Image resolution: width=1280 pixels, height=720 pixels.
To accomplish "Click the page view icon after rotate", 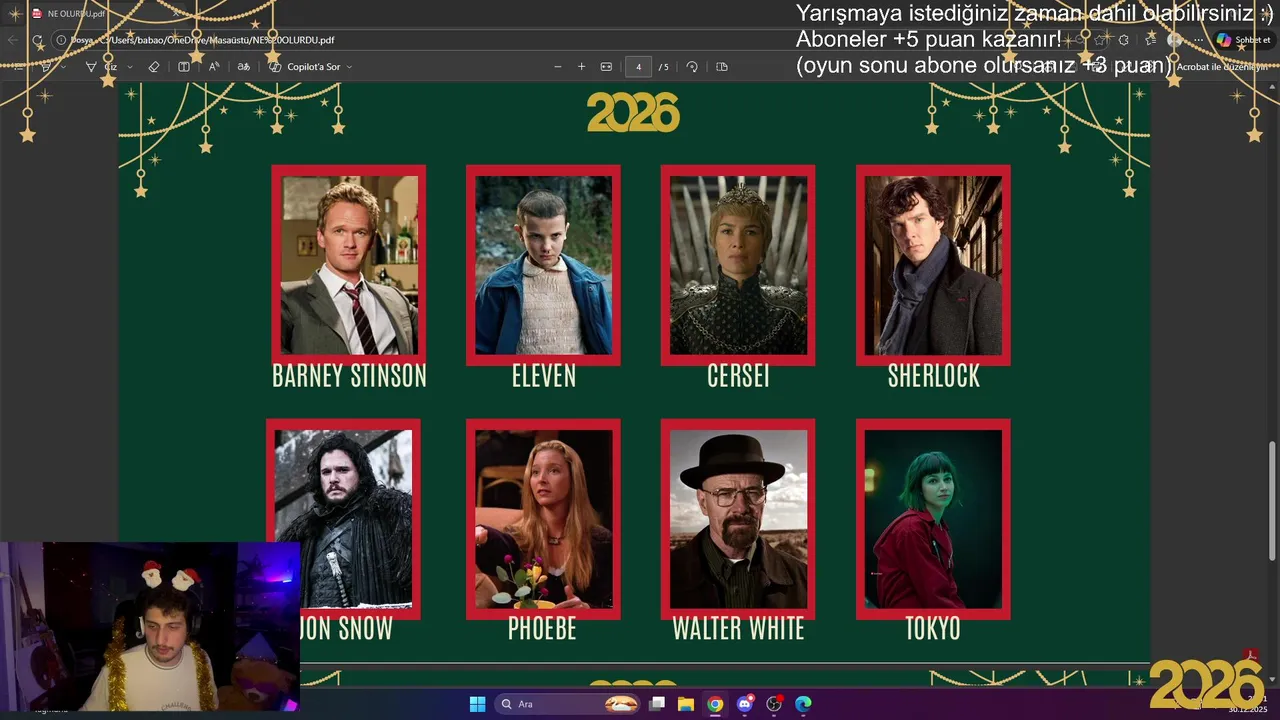I will click(722, 67).
